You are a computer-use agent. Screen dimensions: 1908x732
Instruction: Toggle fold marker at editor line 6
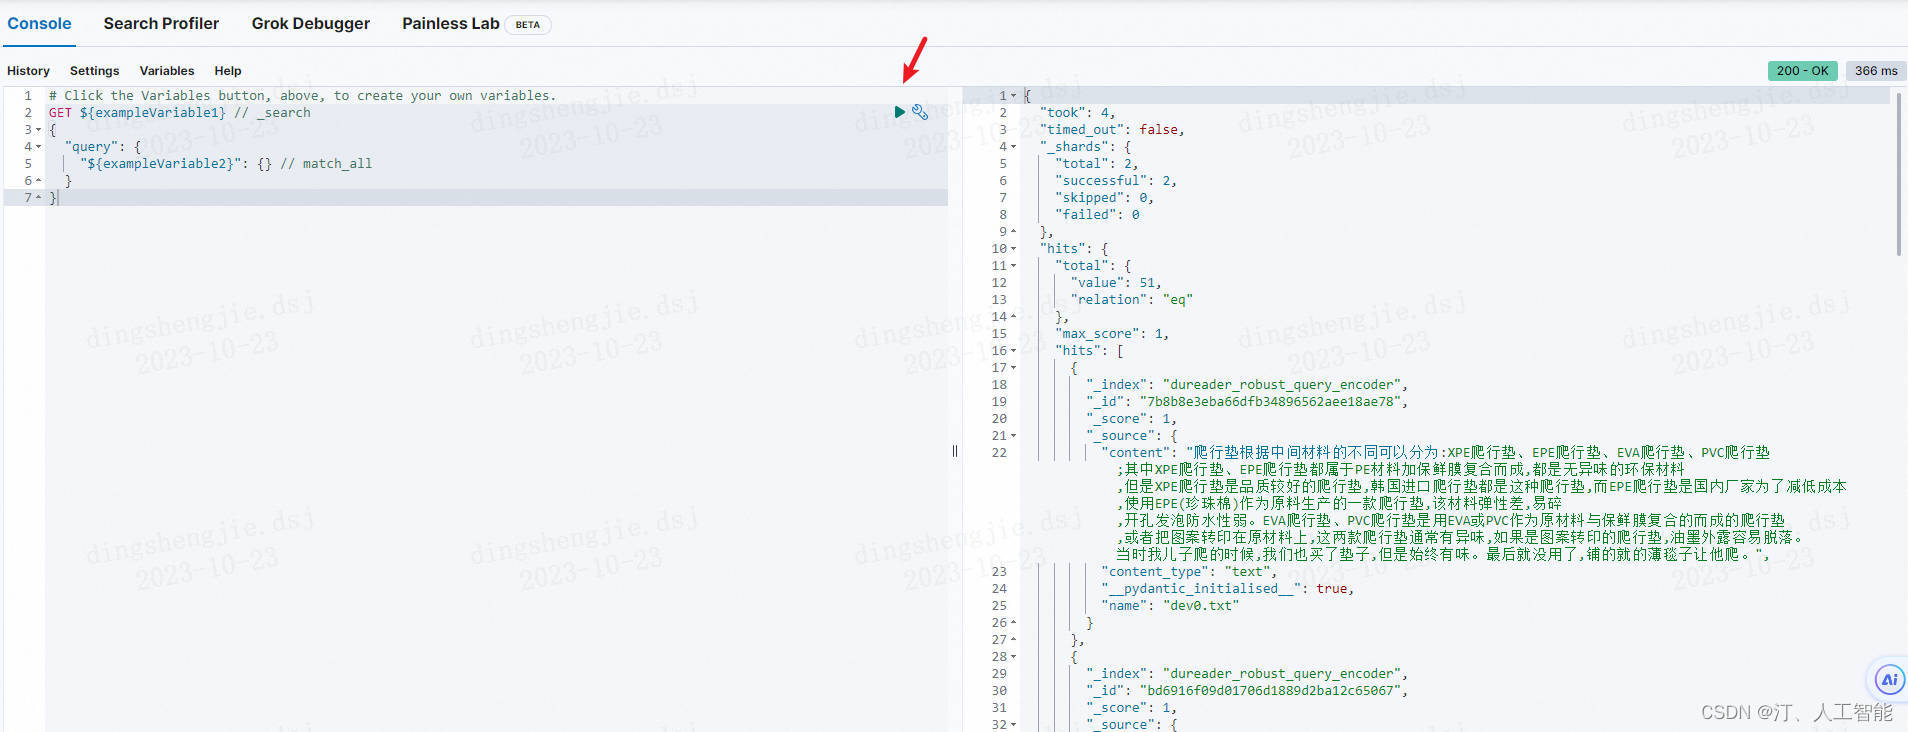[39, 181]
